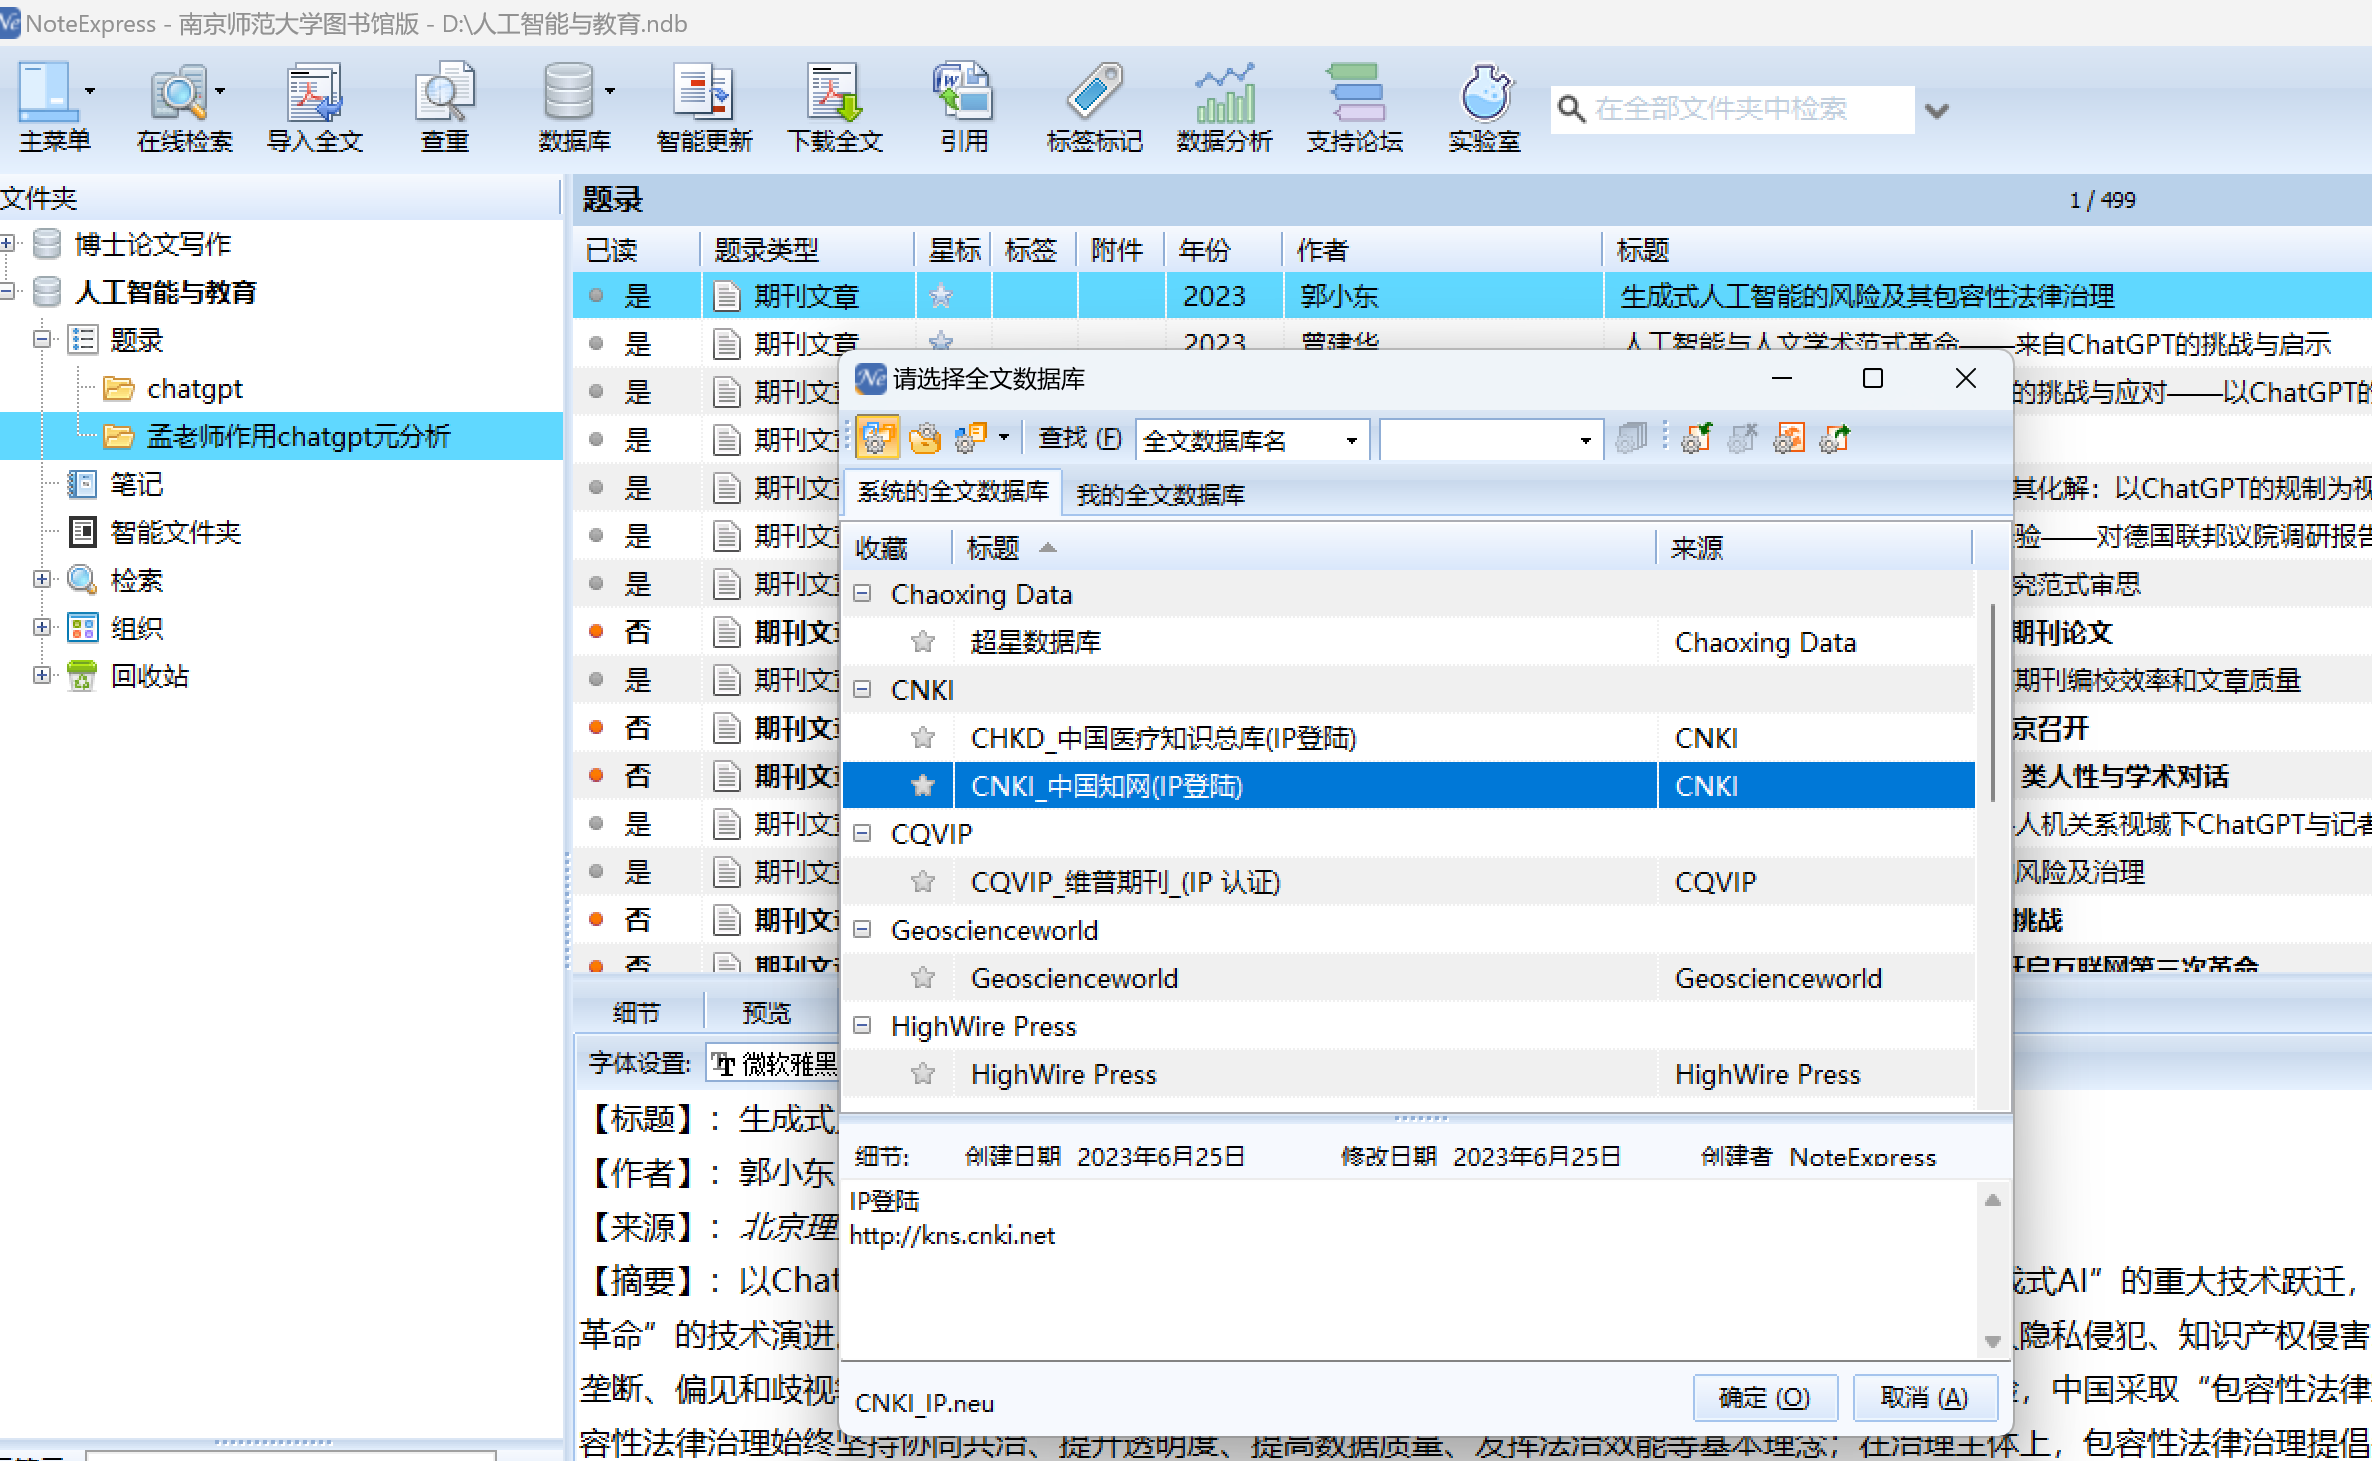The width and height of the screenshot is (2372, 1461).
Task: Click the first gear-windows icon in dialog toolbar
Action: (877, 438)
